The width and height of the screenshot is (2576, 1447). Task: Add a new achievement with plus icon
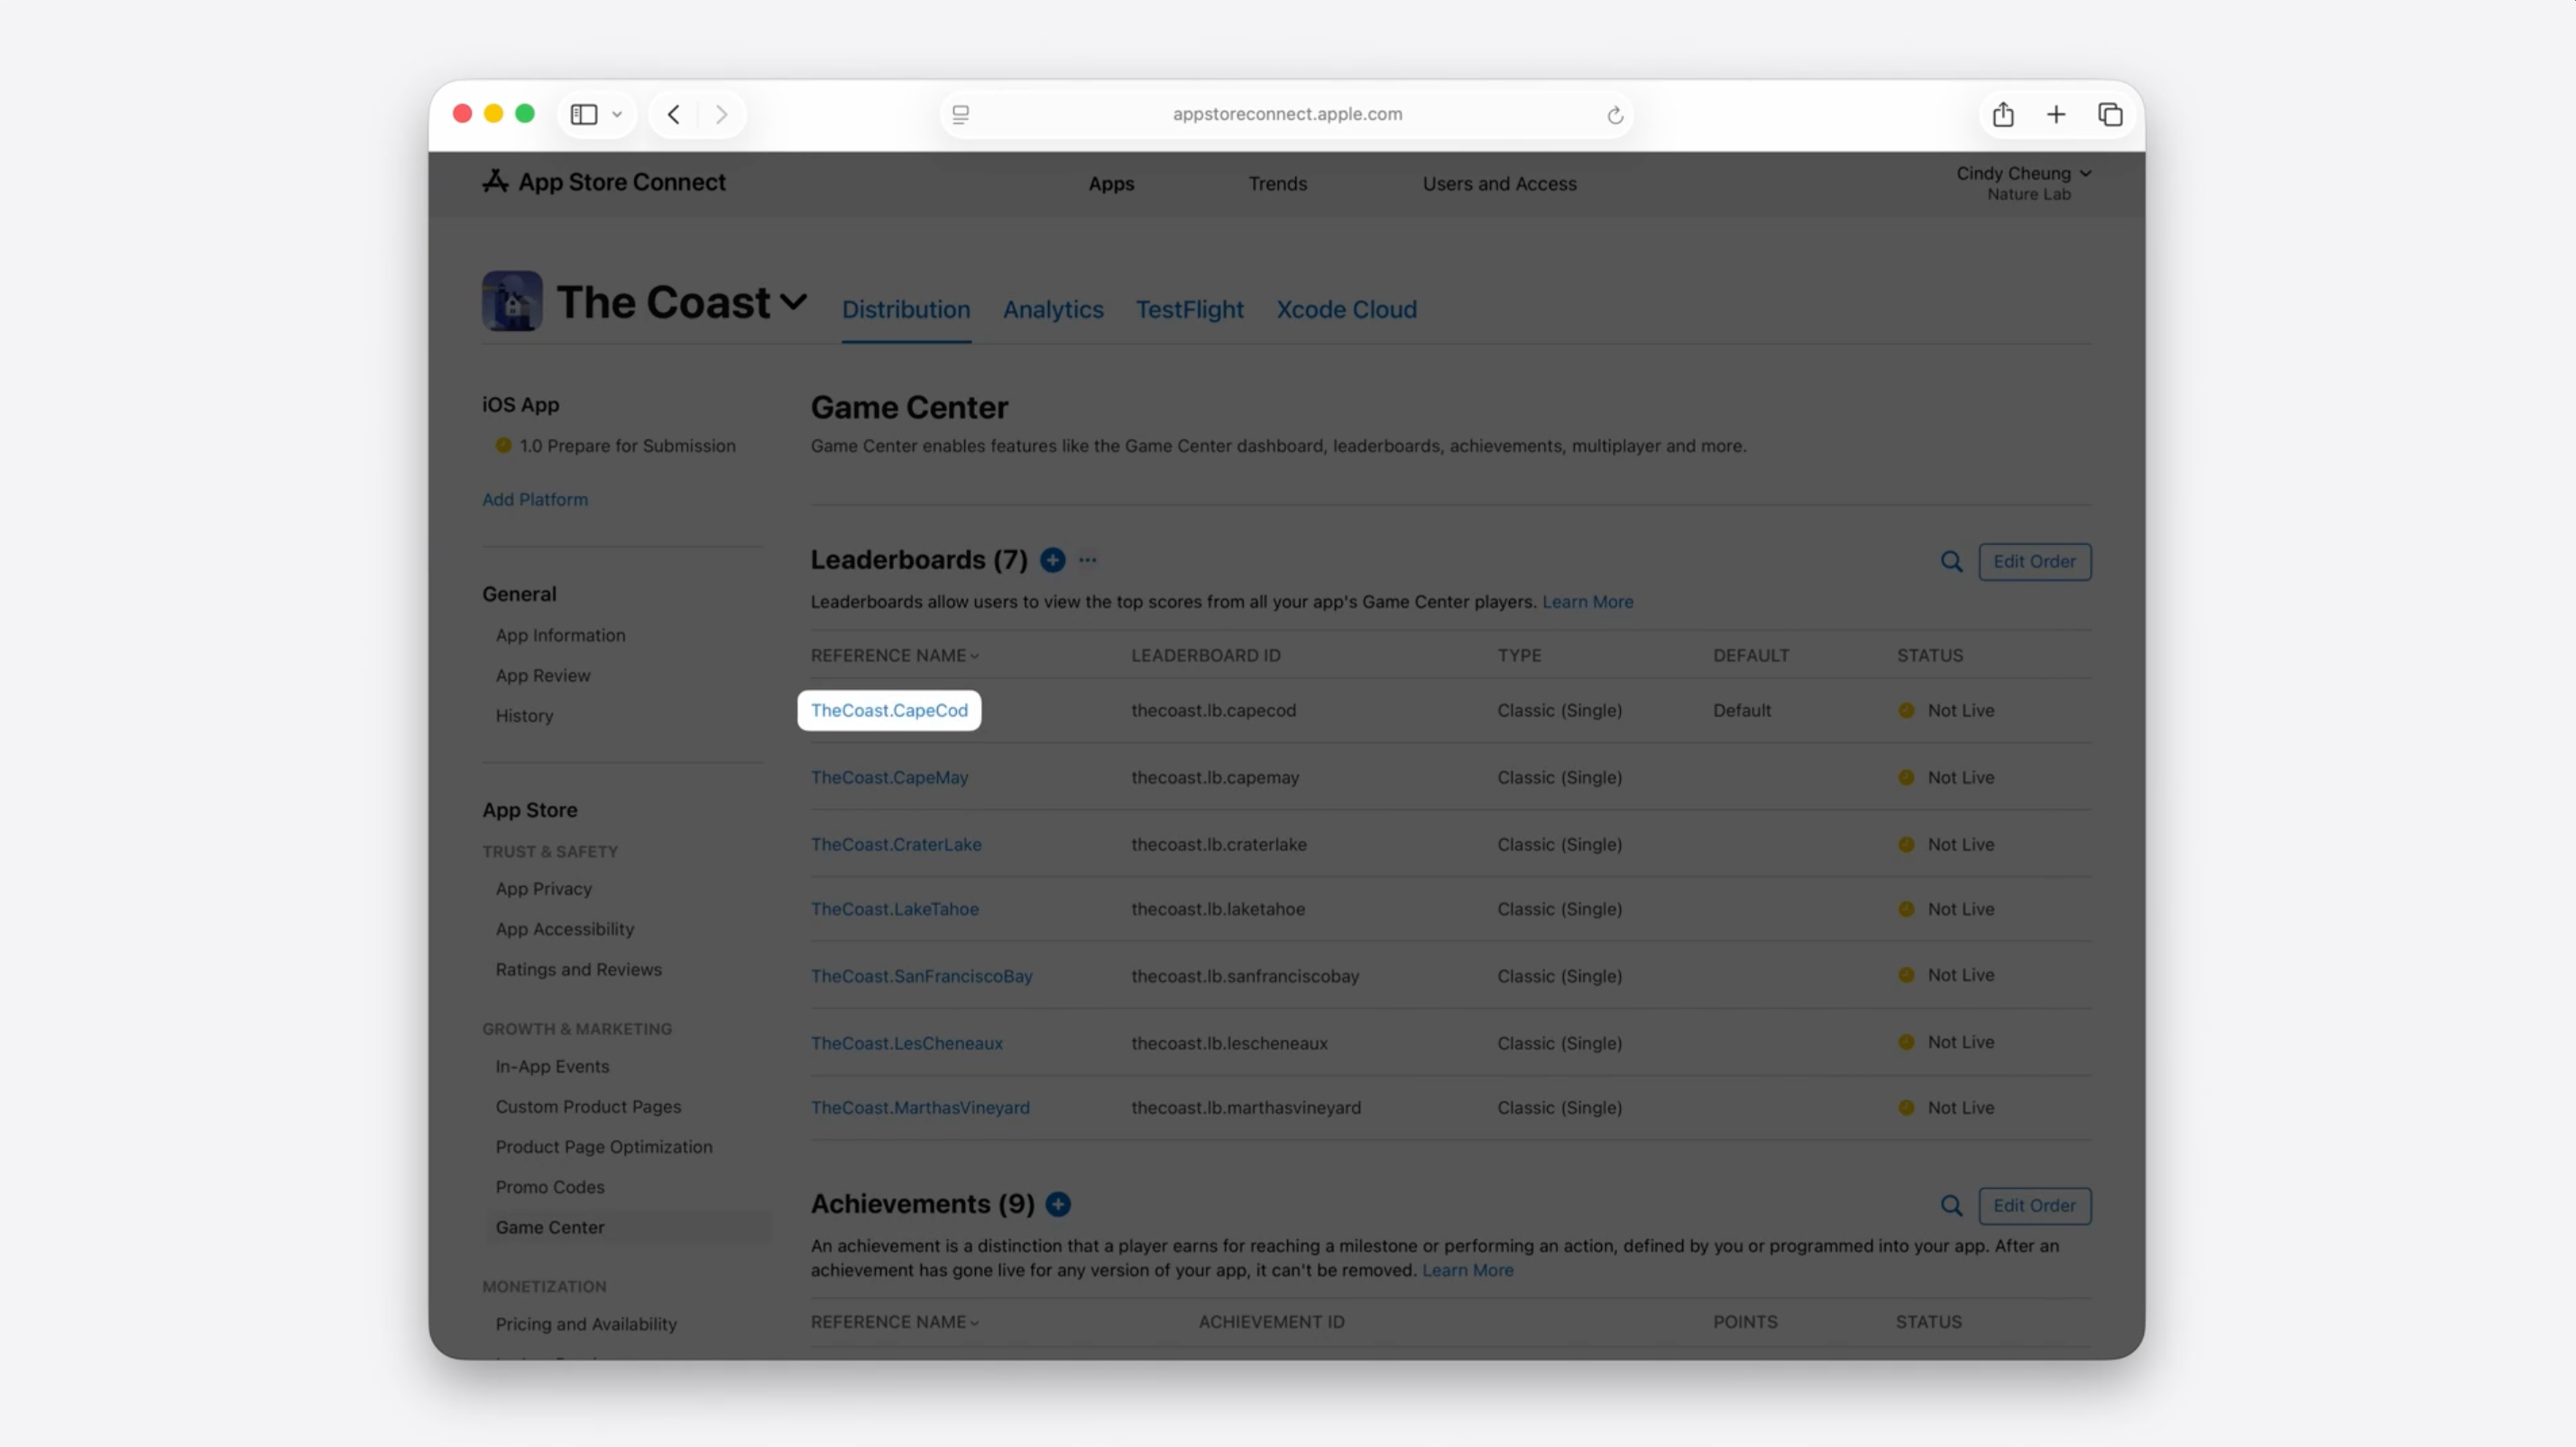1058,1204
